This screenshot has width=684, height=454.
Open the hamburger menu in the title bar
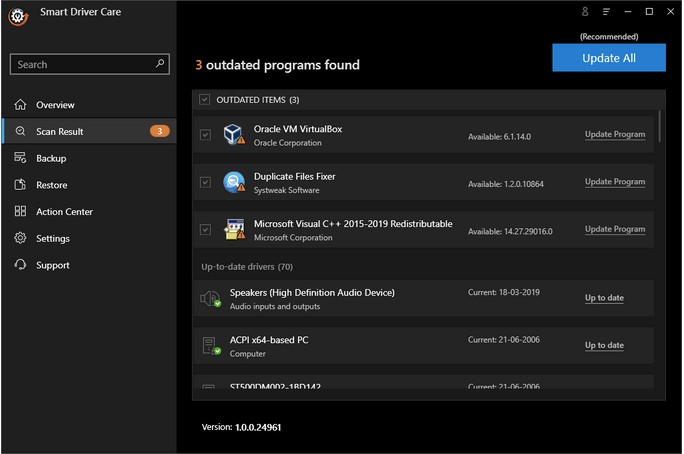click(606, 12)
